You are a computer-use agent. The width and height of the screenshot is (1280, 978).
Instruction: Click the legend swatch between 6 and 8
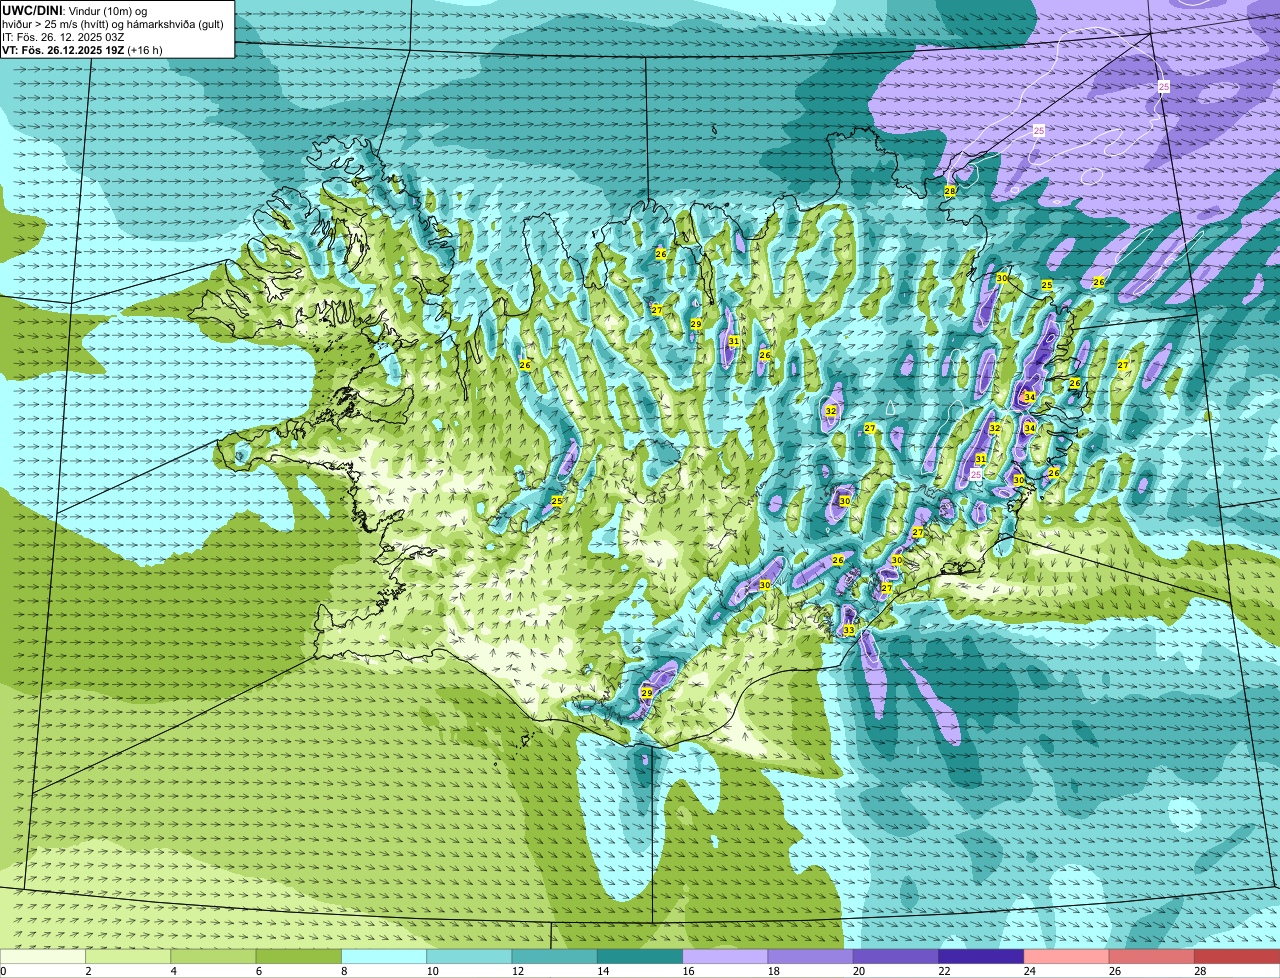point(299,957)
